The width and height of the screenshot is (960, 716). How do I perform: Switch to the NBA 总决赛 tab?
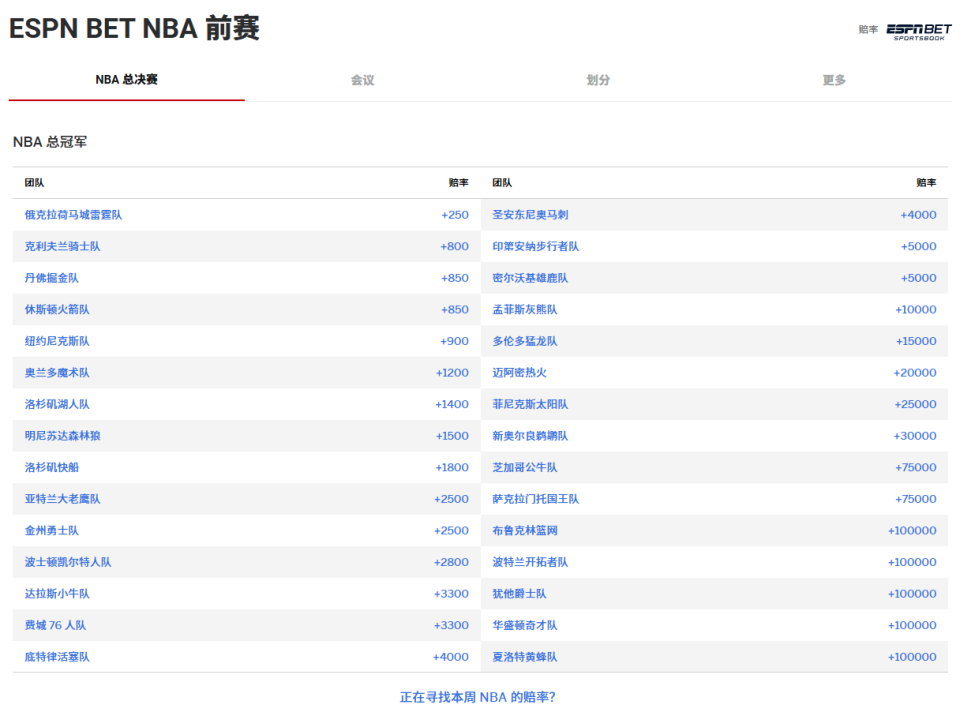coord(127,80)
